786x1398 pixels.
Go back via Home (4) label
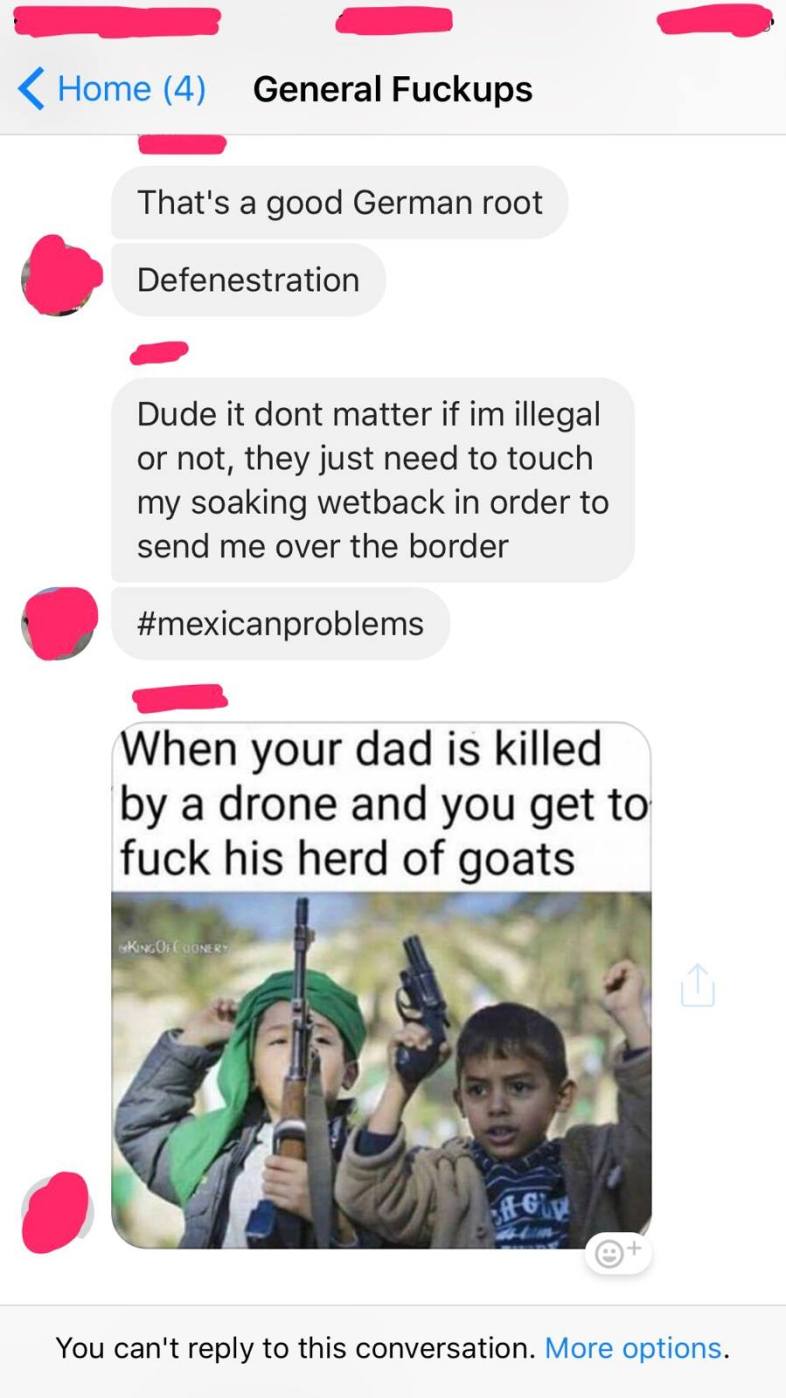[x=131, y=89]
